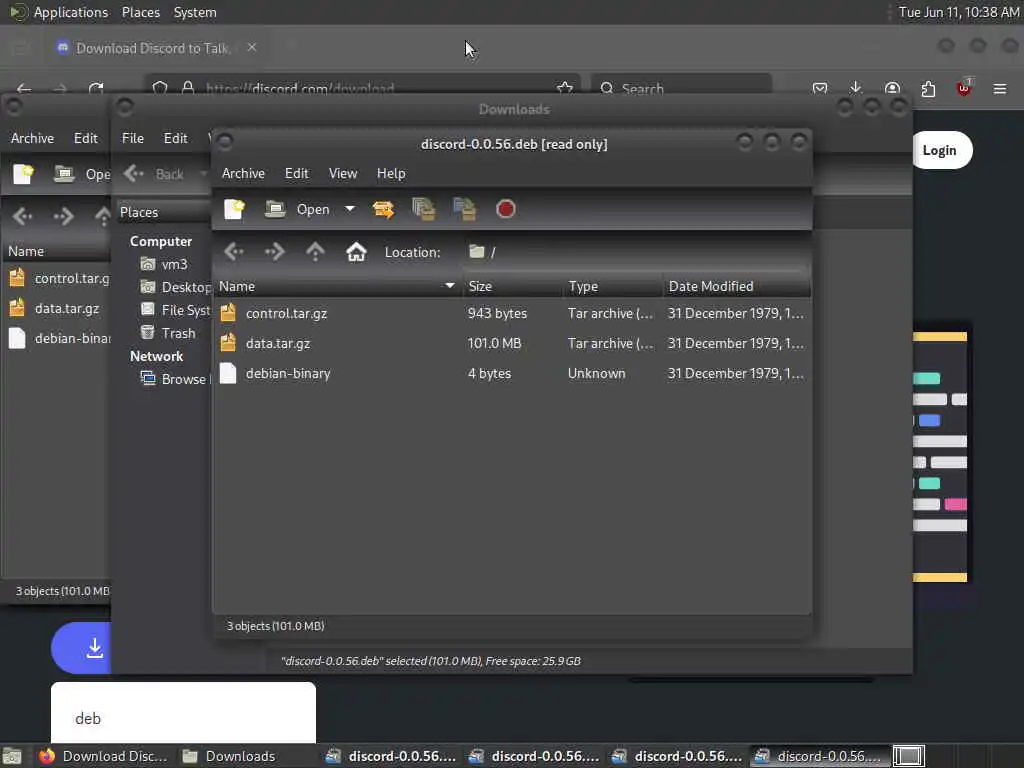Click data.tar.gz archive file icon

click(x=228, y=343)
